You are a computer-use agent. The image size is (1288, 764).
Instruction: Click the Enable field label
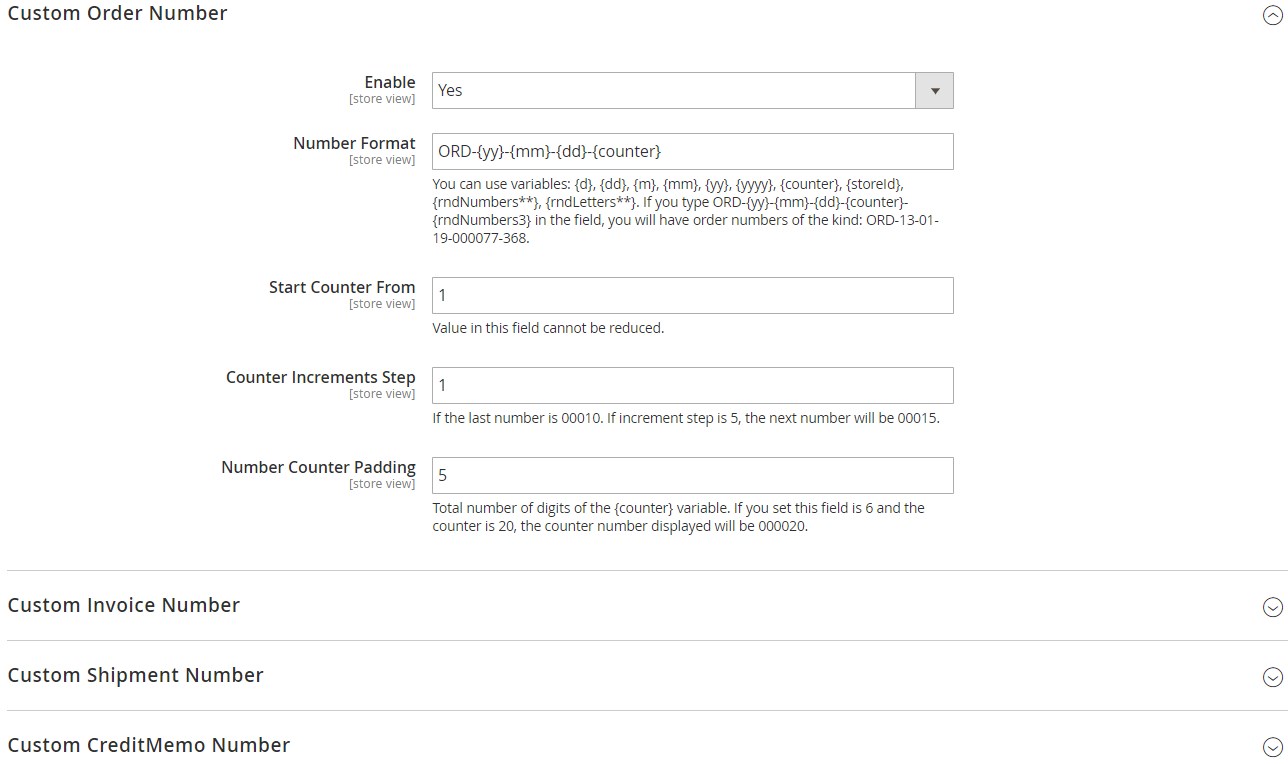tap(390, 82)
